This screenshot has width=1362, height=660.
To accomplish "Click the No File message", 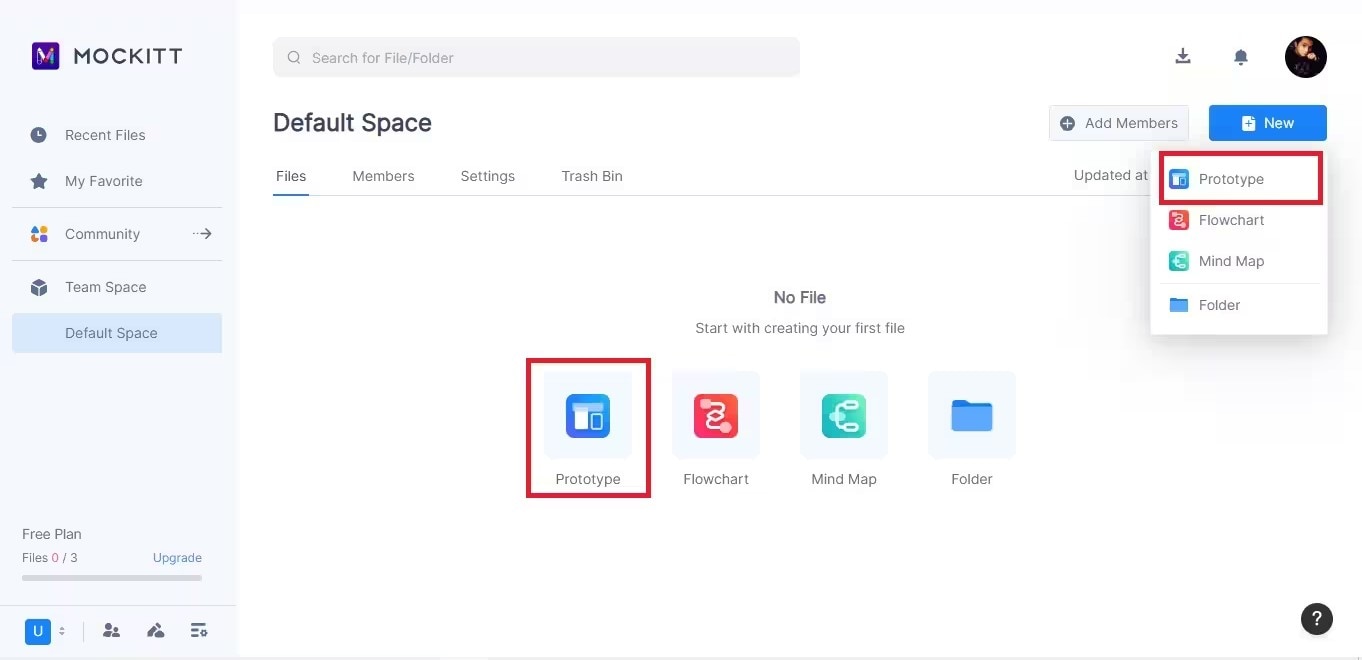I will coord(800,297).
